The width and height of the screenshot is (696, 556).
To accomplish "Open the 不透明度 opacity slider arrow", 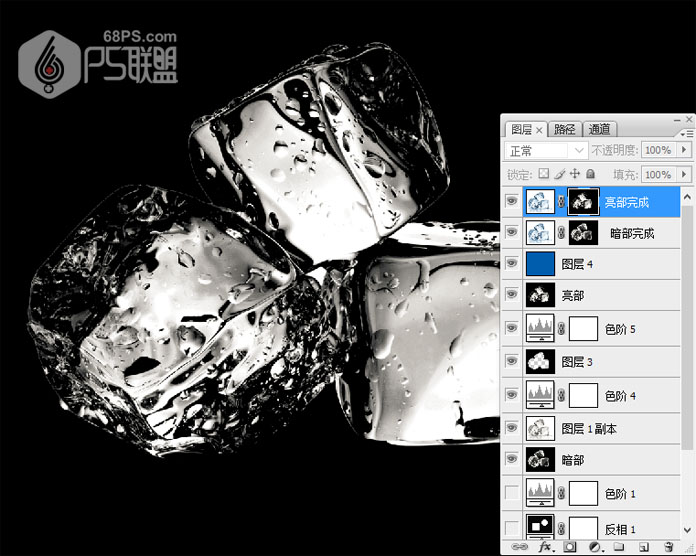I will pyautogui.click(x=684, y=150).
